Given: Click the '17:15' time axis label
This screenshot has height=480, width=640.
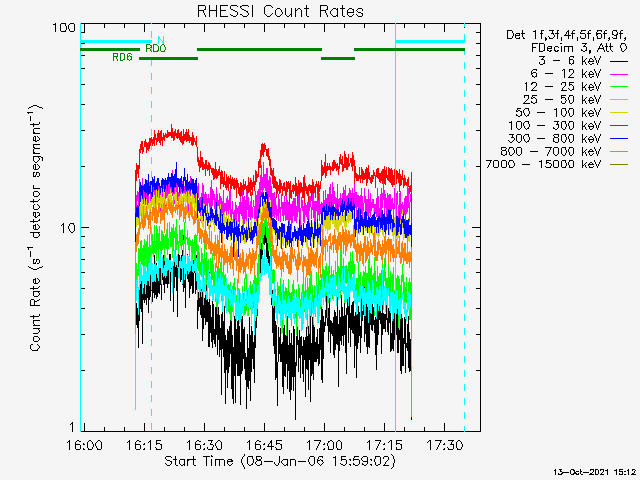Looking at the screenshot, I should [384, 445].
